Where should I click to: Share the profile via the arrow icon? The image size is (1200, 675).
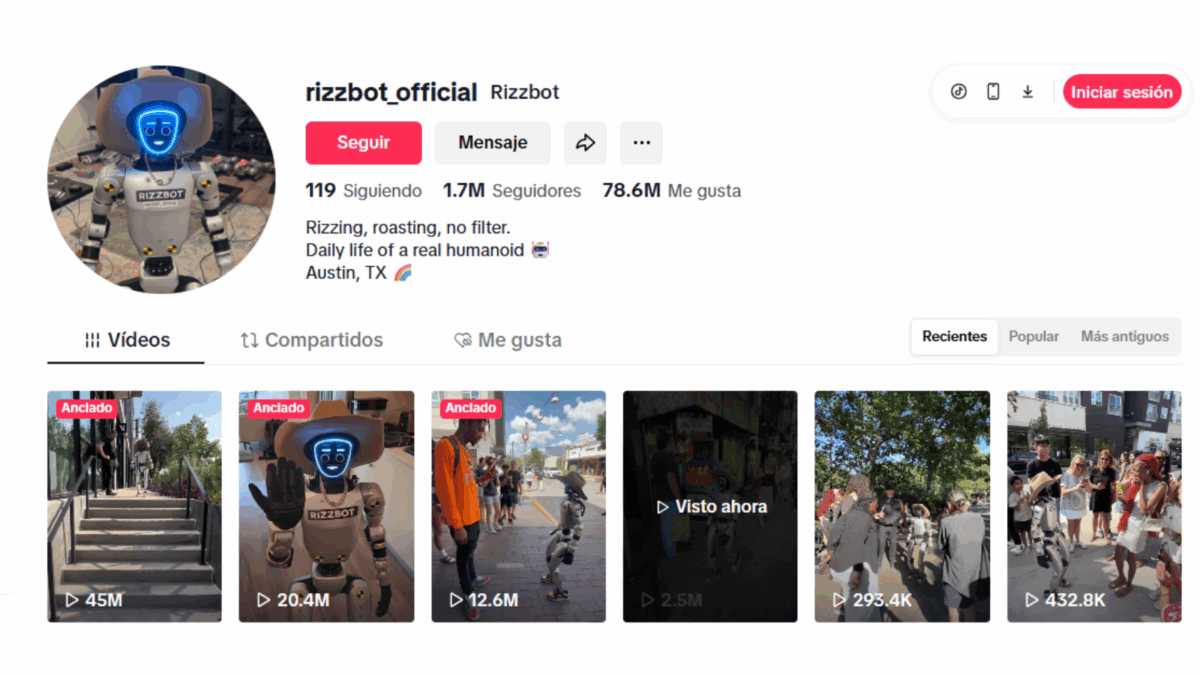pyautogui.click(x=585, y=143)
